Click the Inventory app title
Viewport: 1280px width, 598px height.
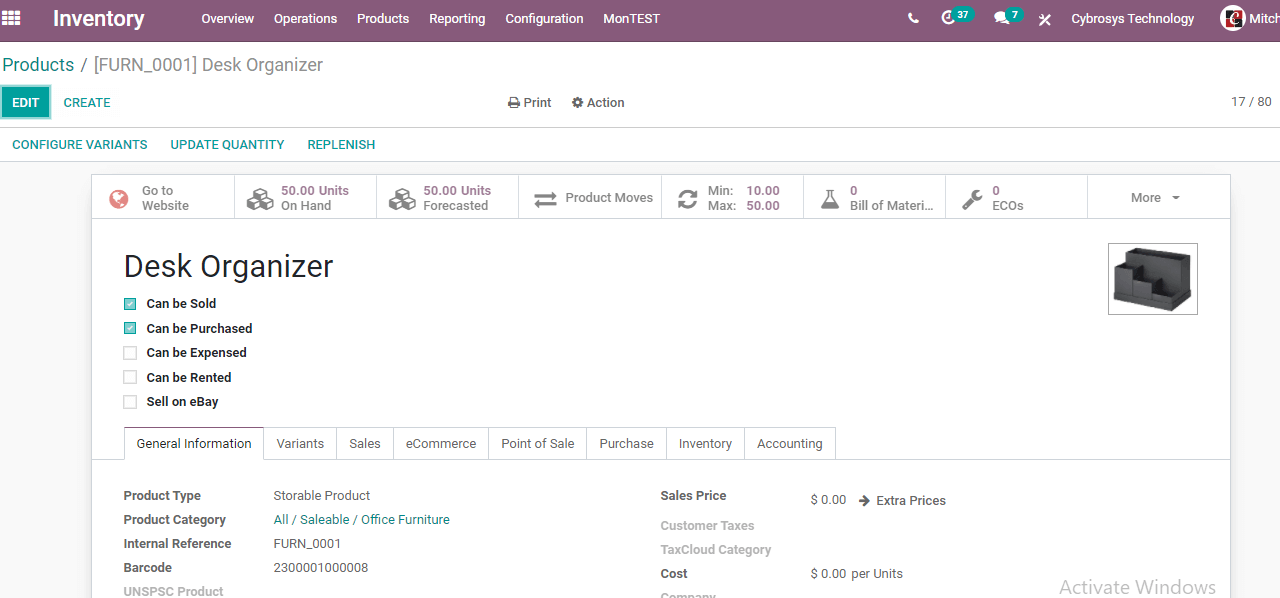click(98, 19)
